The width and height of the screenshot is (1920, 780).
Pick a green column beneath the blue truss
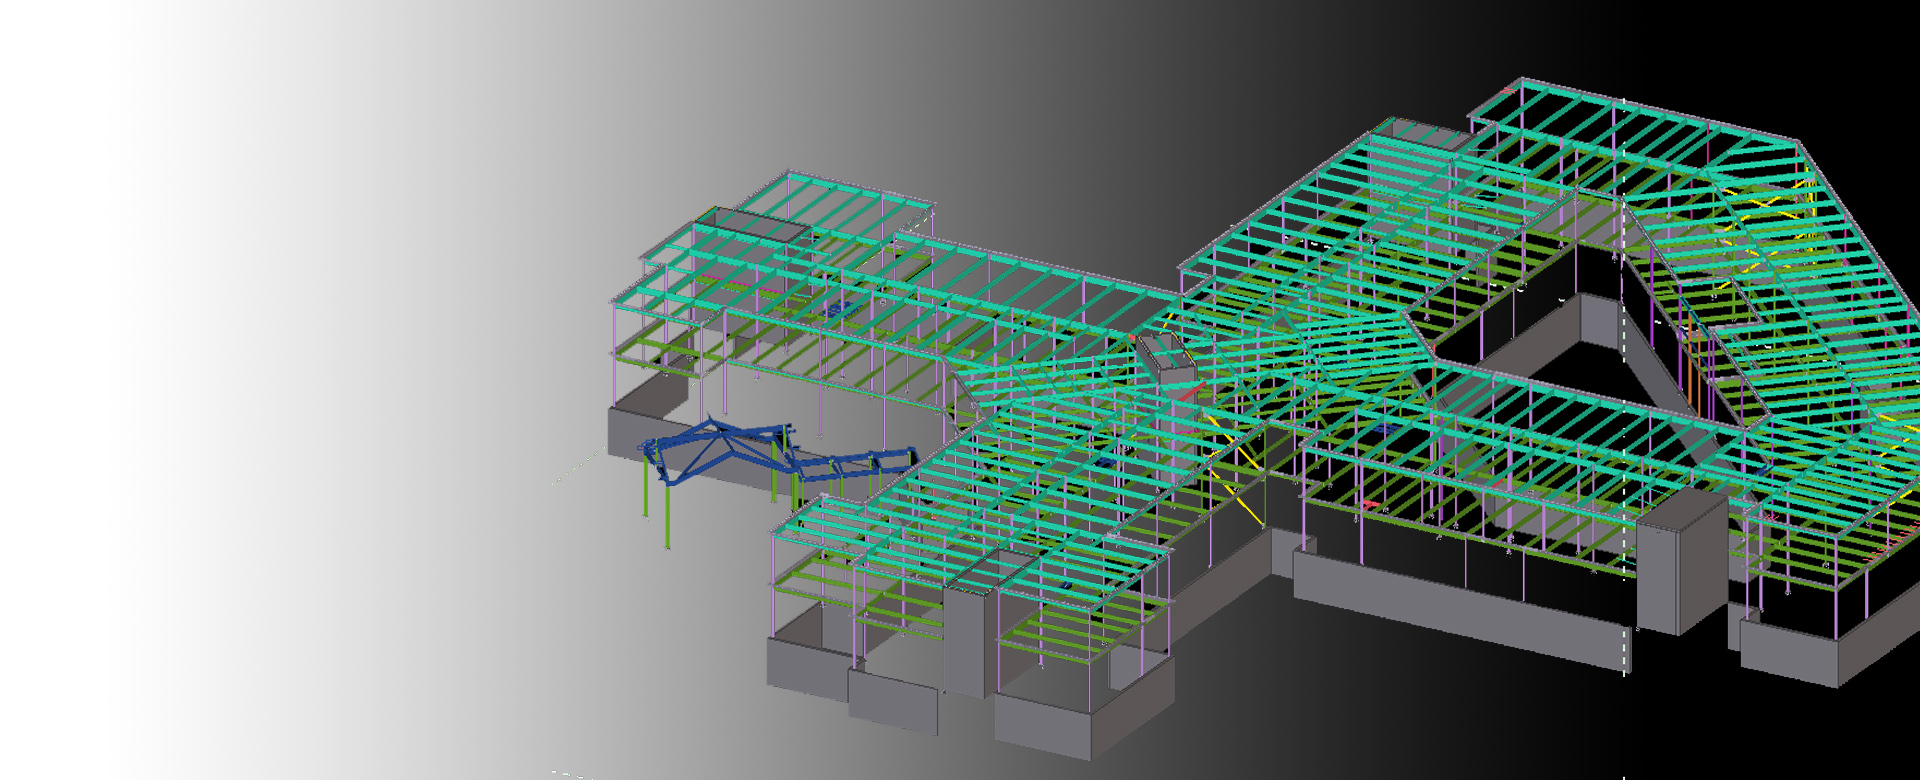pos(667,518)
